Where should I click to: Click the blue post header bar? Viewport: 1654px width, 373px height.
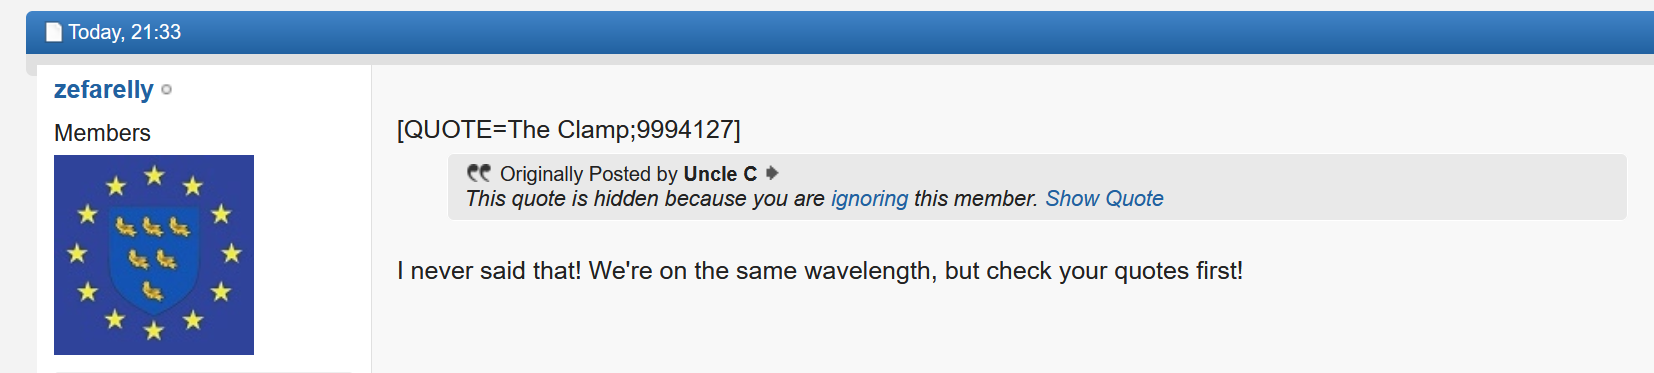tap(840, 32)
